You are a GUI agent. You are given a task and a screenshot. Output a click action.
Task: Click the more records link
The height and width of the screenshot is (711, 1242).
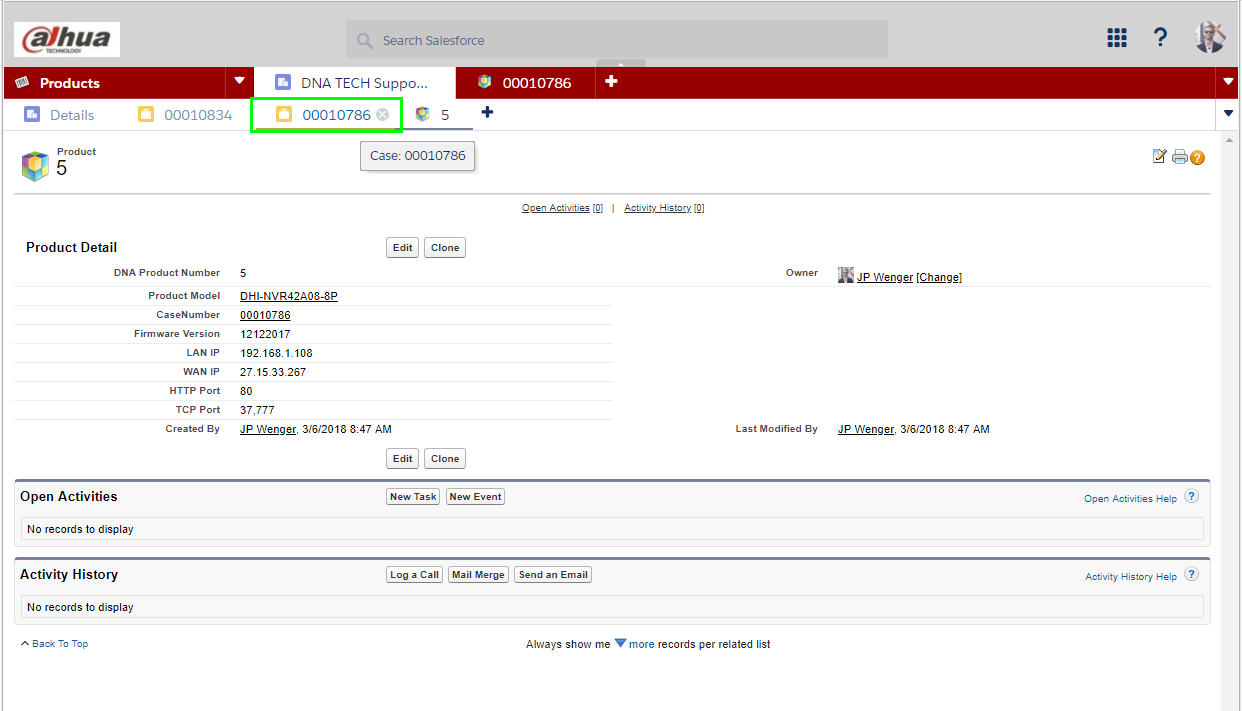click(641, 645)
